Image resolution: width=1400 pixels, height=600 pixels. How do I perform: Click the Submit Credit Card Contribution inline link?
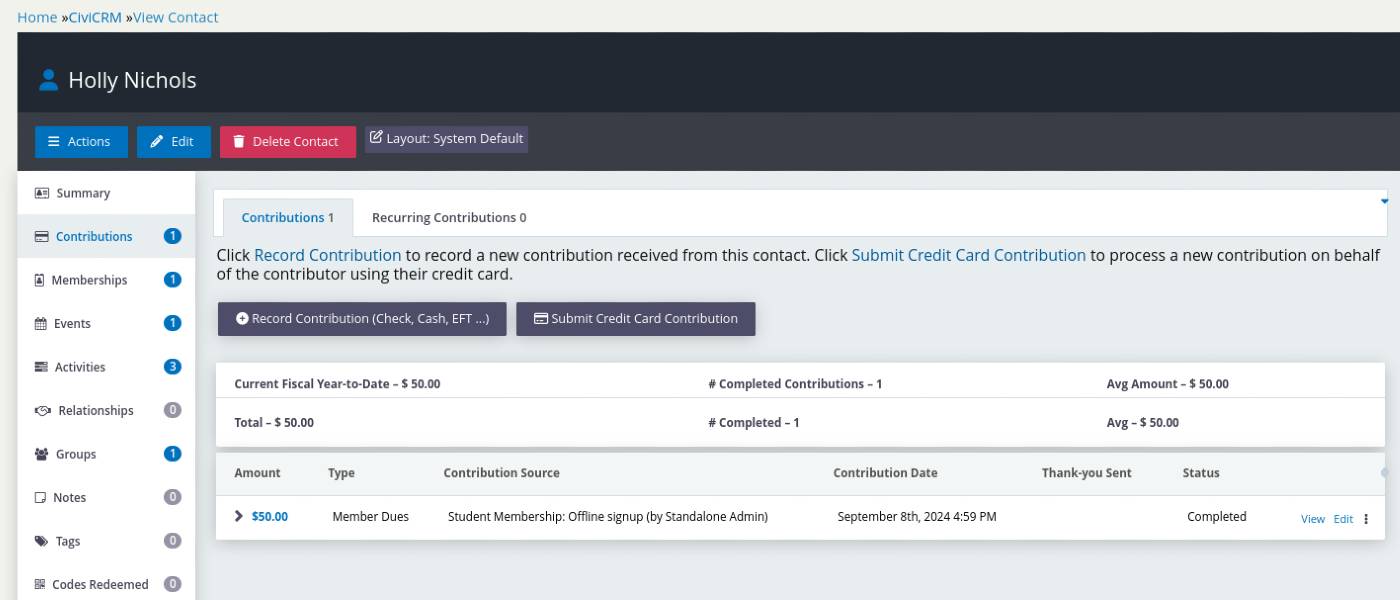(968, 255)
